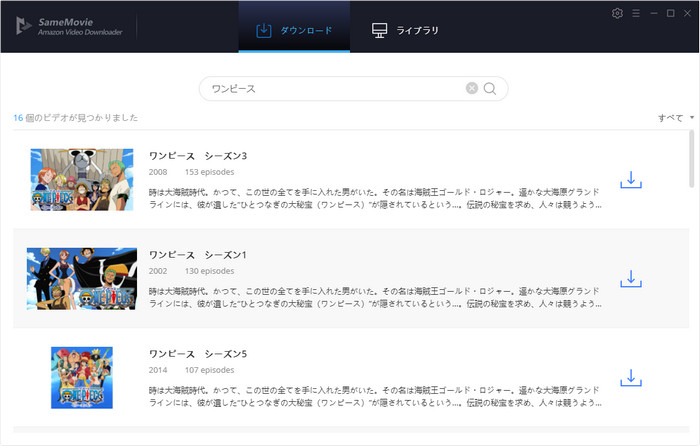
Task: Download ワンピース シーズン3
Action: pyautogui.click(x=631, y=180)
